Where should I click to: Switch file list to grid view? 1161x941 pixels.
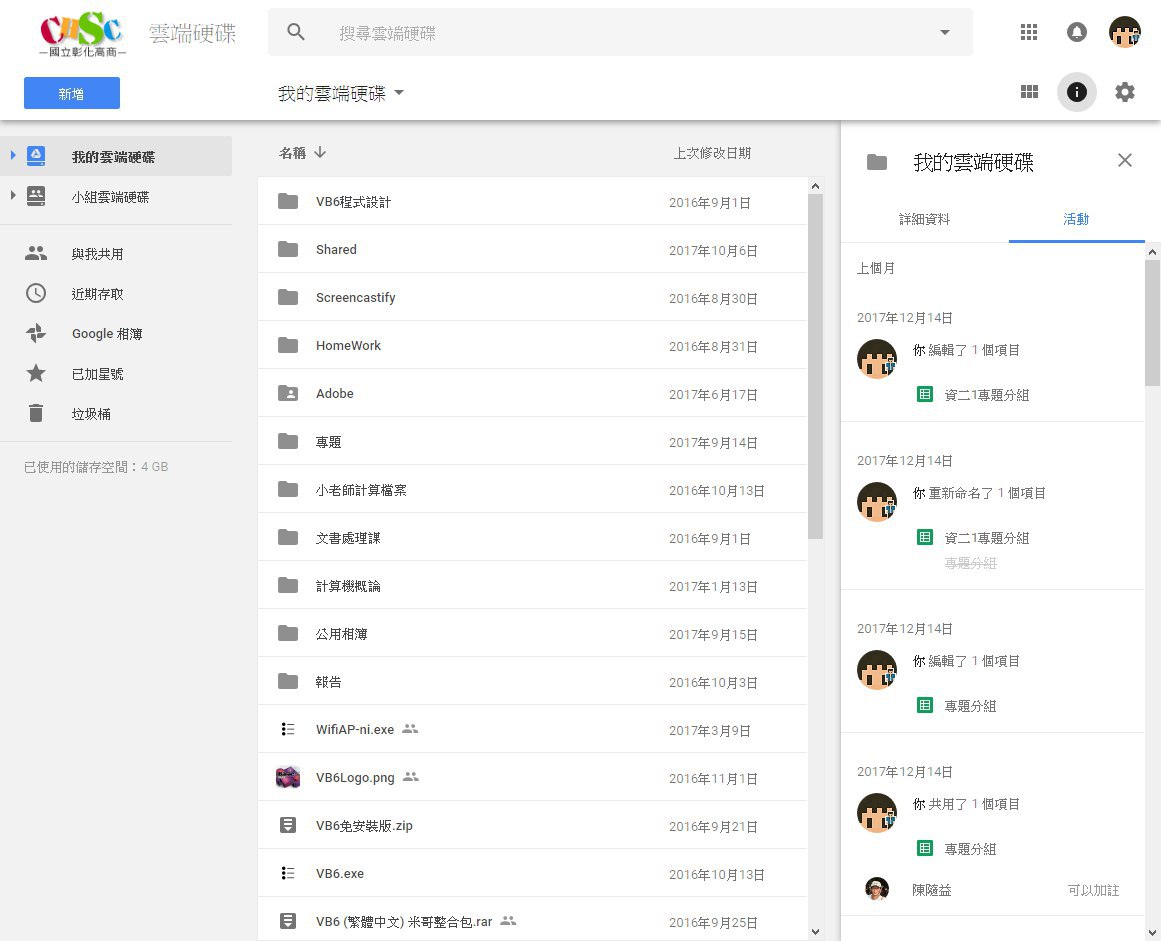coord(1028,92)
